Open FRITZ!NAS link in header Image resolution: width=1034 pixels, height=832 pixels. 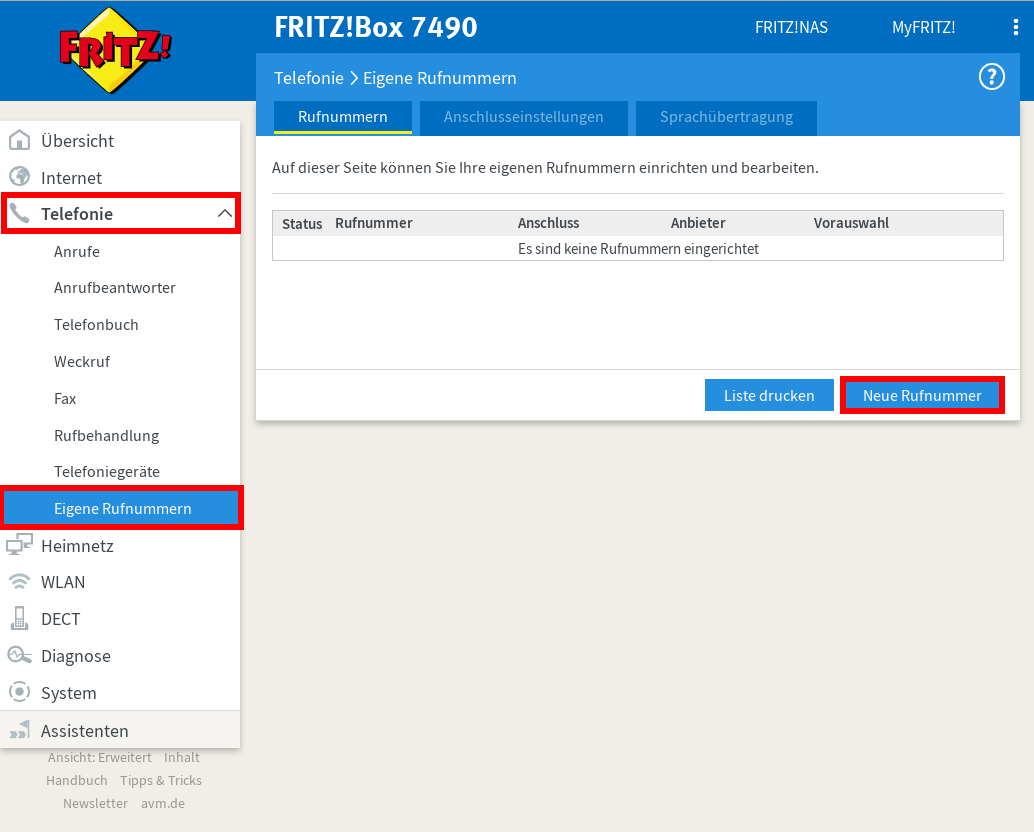[791, 27]
